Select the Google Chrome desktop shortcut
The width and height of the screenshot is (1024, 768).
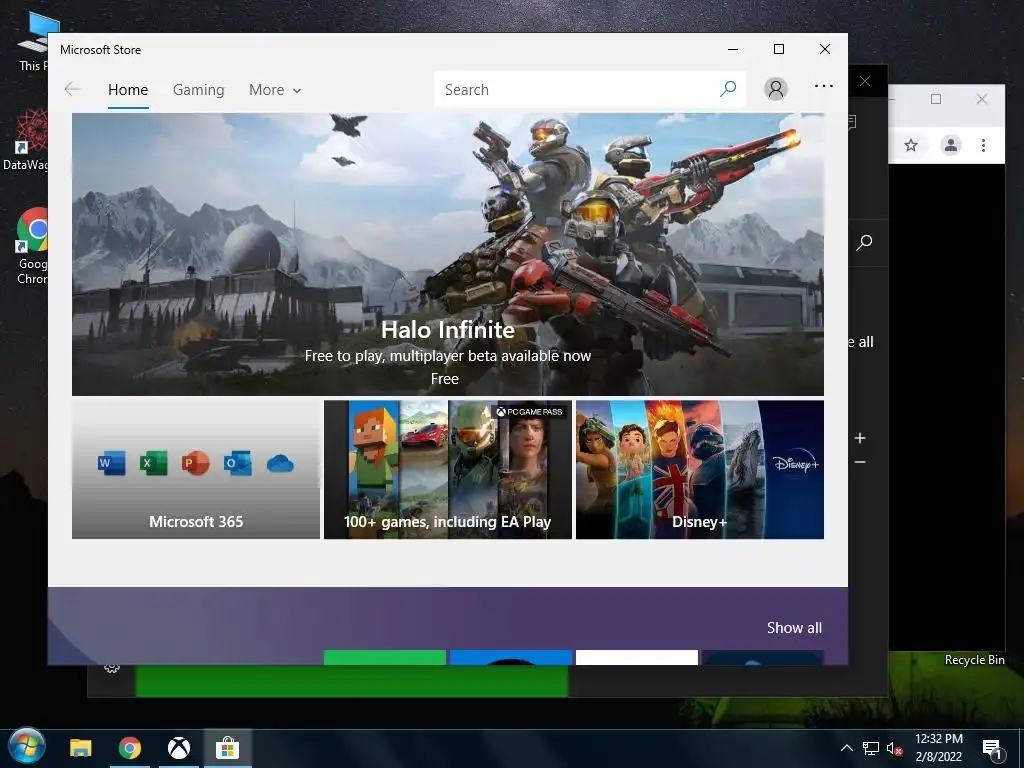tap(32, 246)
